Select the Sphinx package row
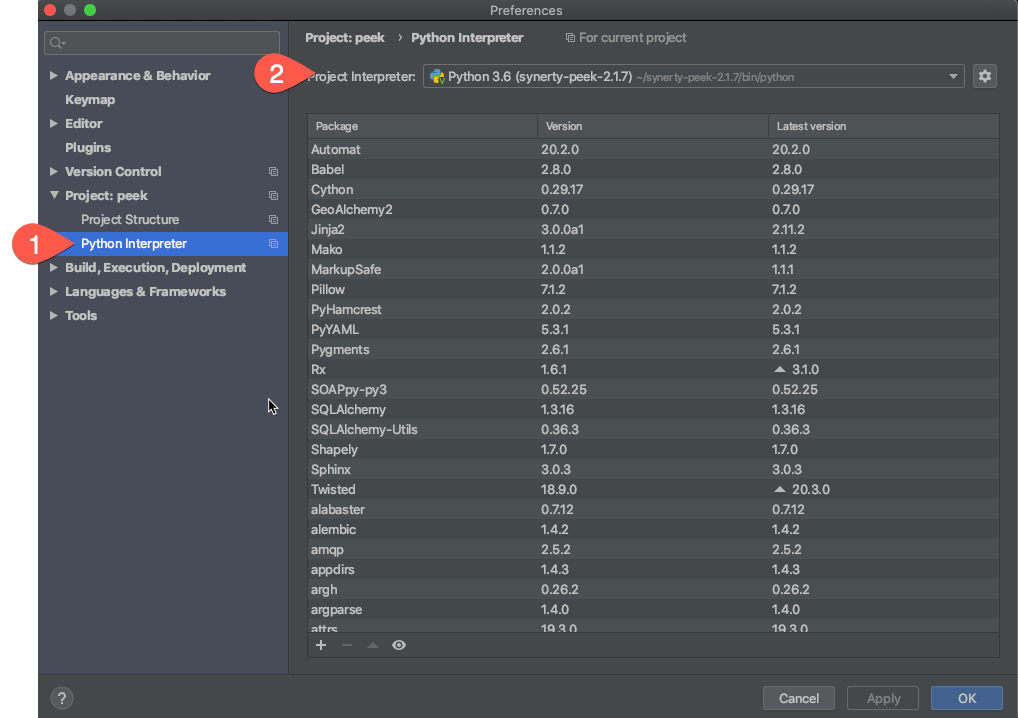 pos(653,469)
